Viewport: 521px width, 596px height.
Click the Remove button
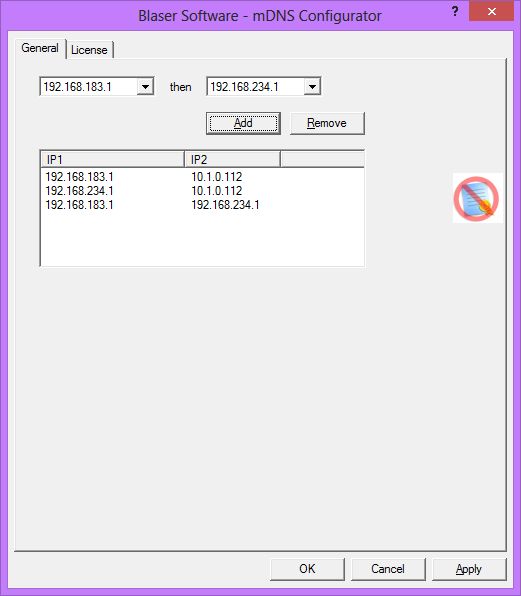327,123
